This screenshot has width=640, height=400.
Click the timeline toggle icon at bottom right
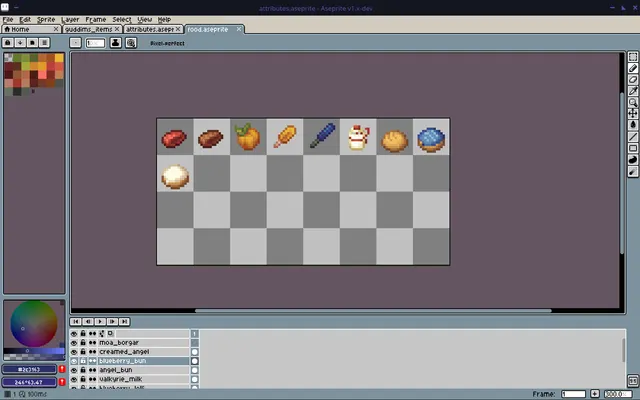(633, 381)
